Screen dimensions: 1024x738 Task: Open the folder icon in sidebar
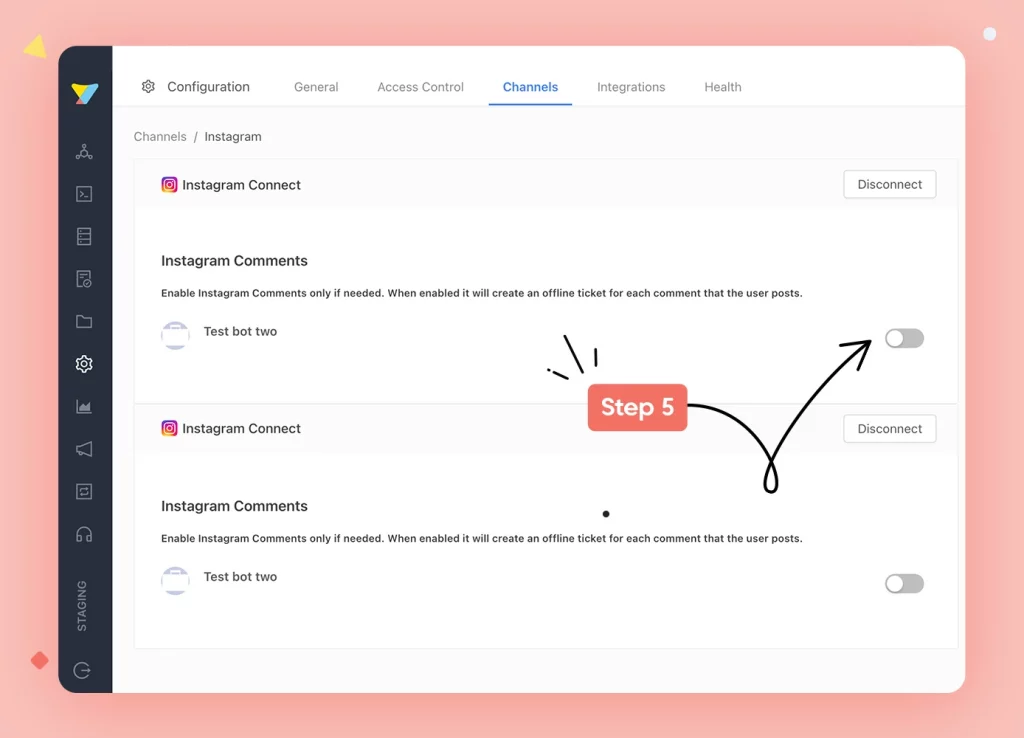tap(84, 321)
